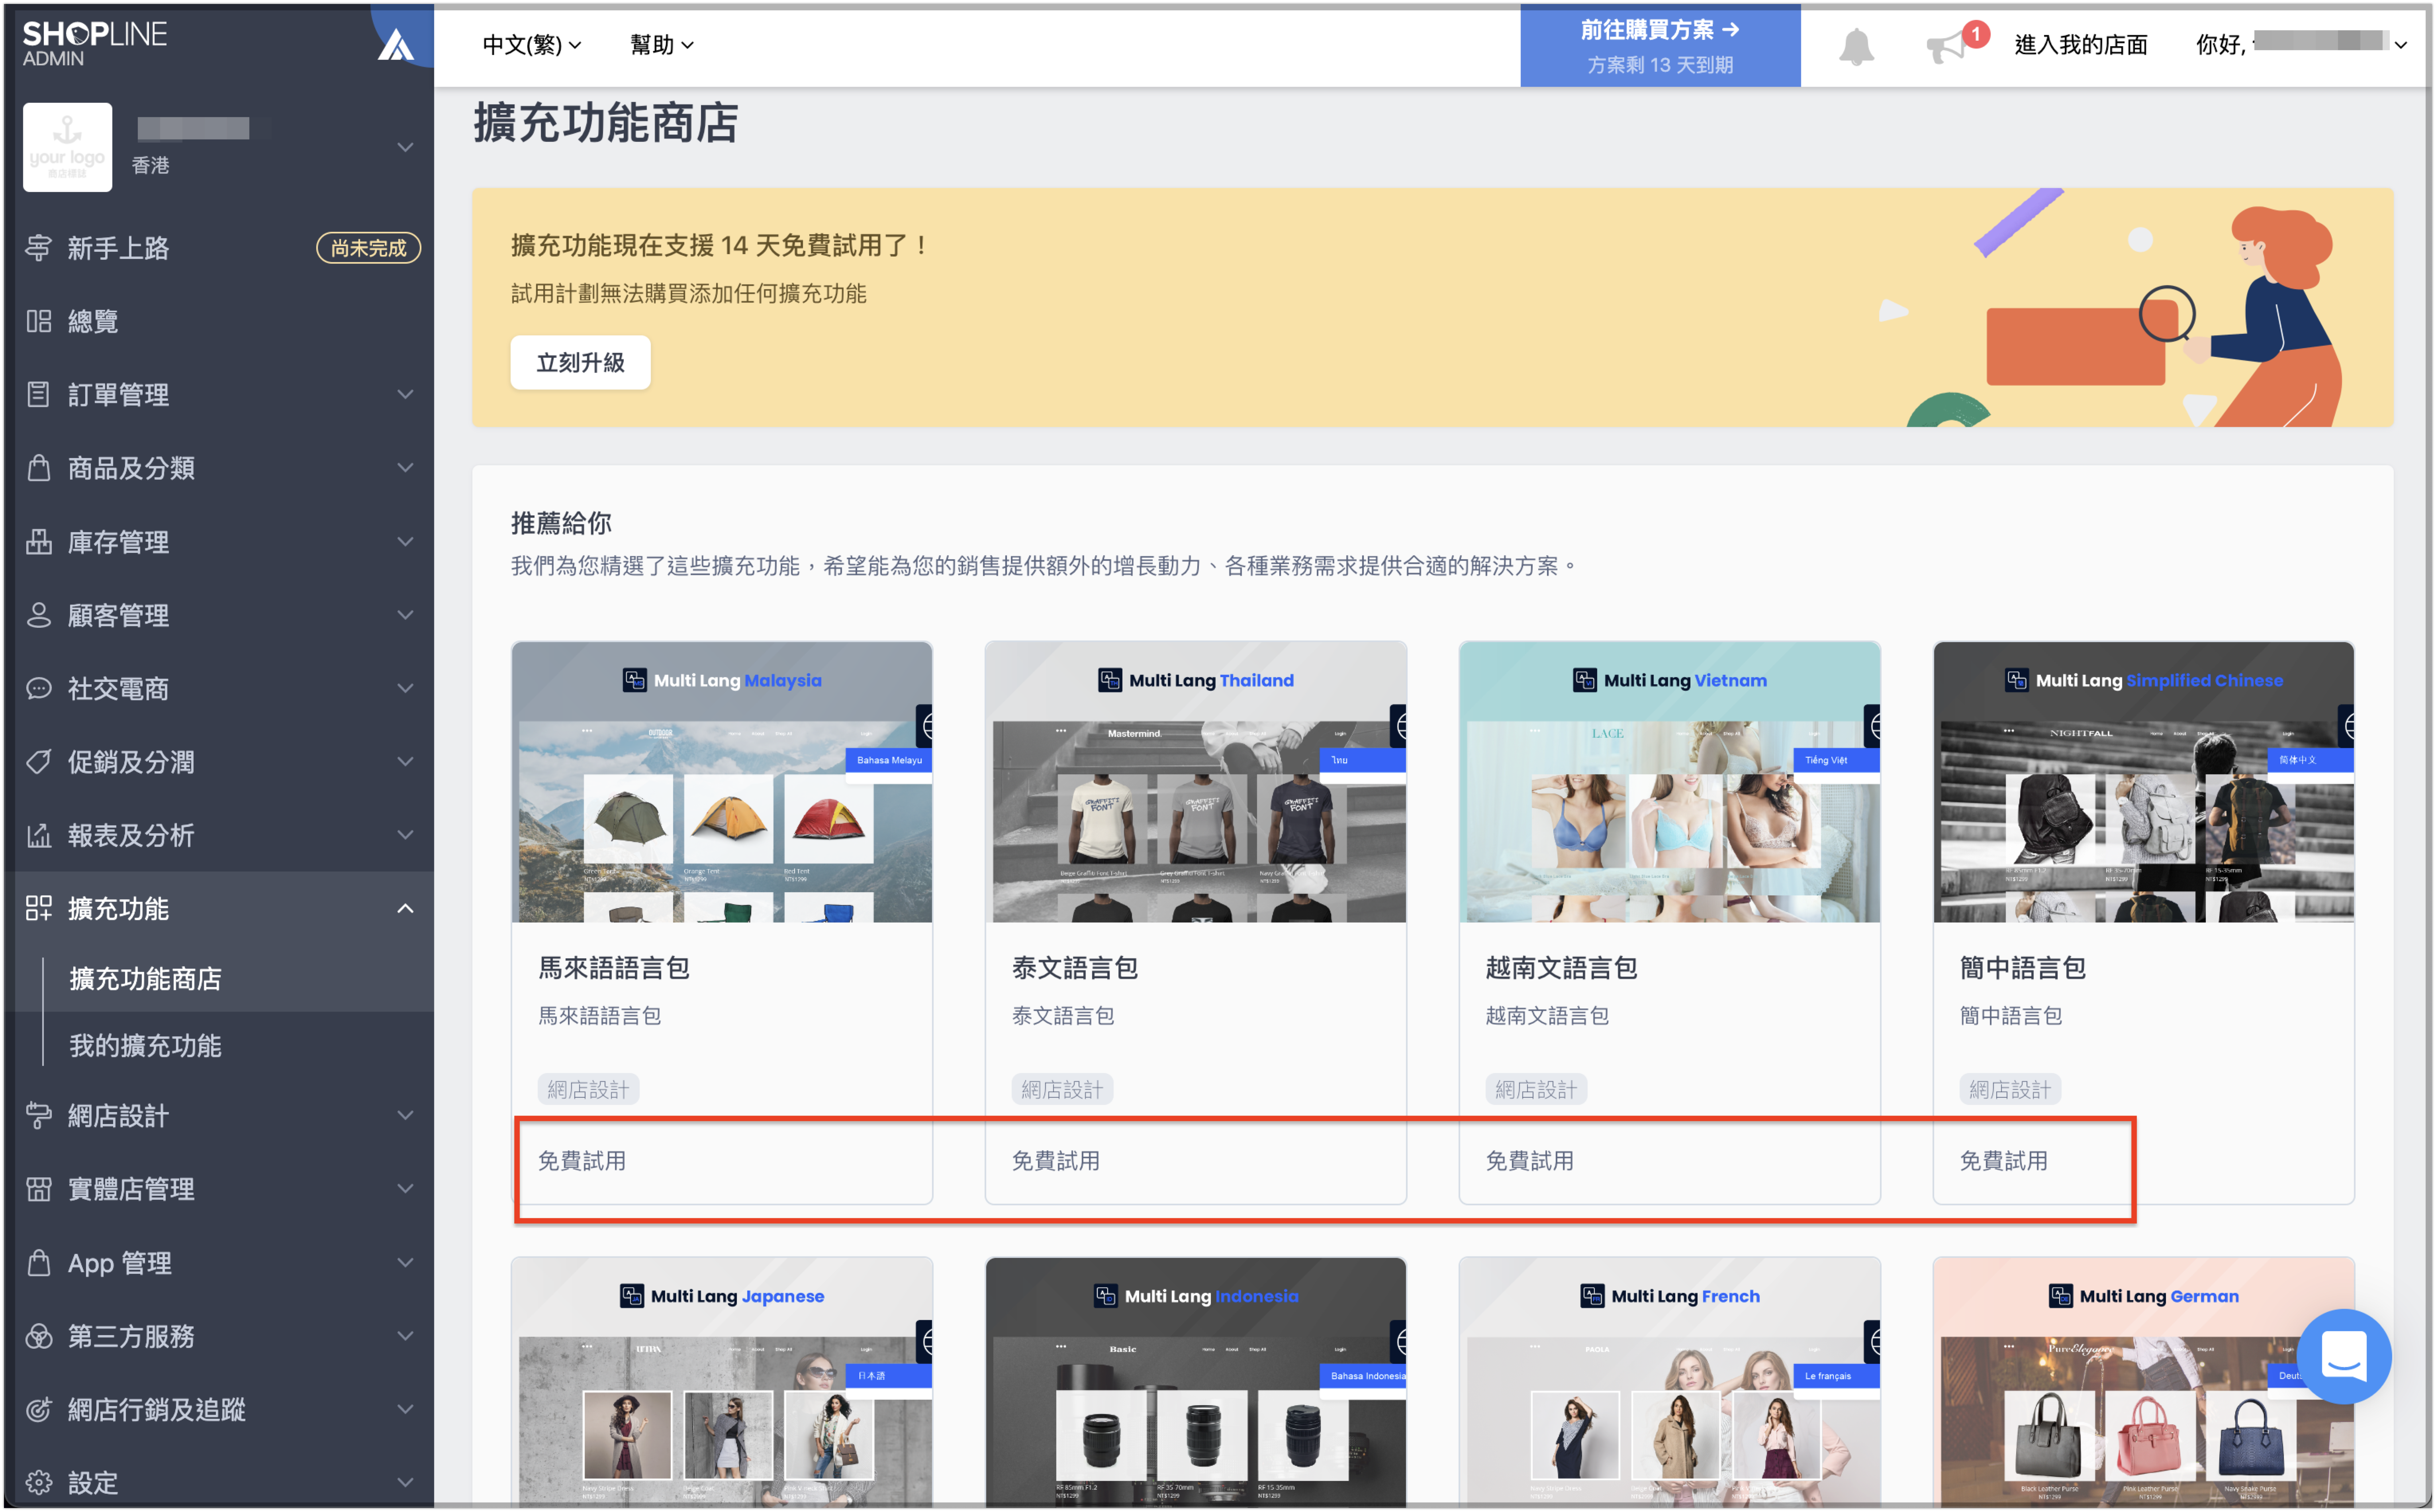Viewport: 2436px width, 1512px height.
Task: Click the 促銷及分潤 tag icon
Action: pyautogui.click(x=39, y=761)
